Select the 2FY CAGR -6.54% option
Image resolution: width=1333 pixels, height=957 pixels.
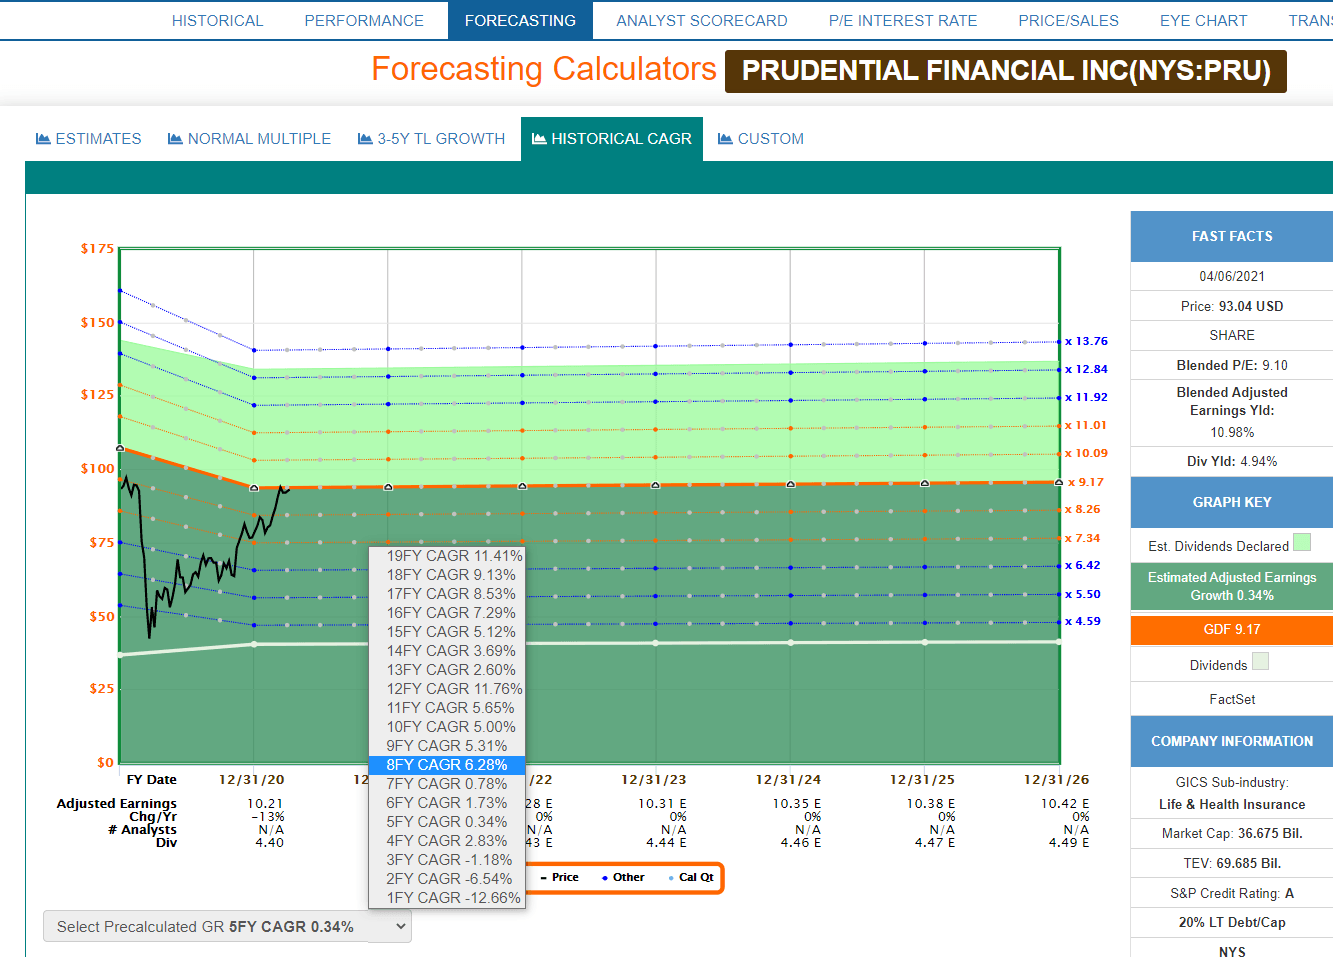447,879
